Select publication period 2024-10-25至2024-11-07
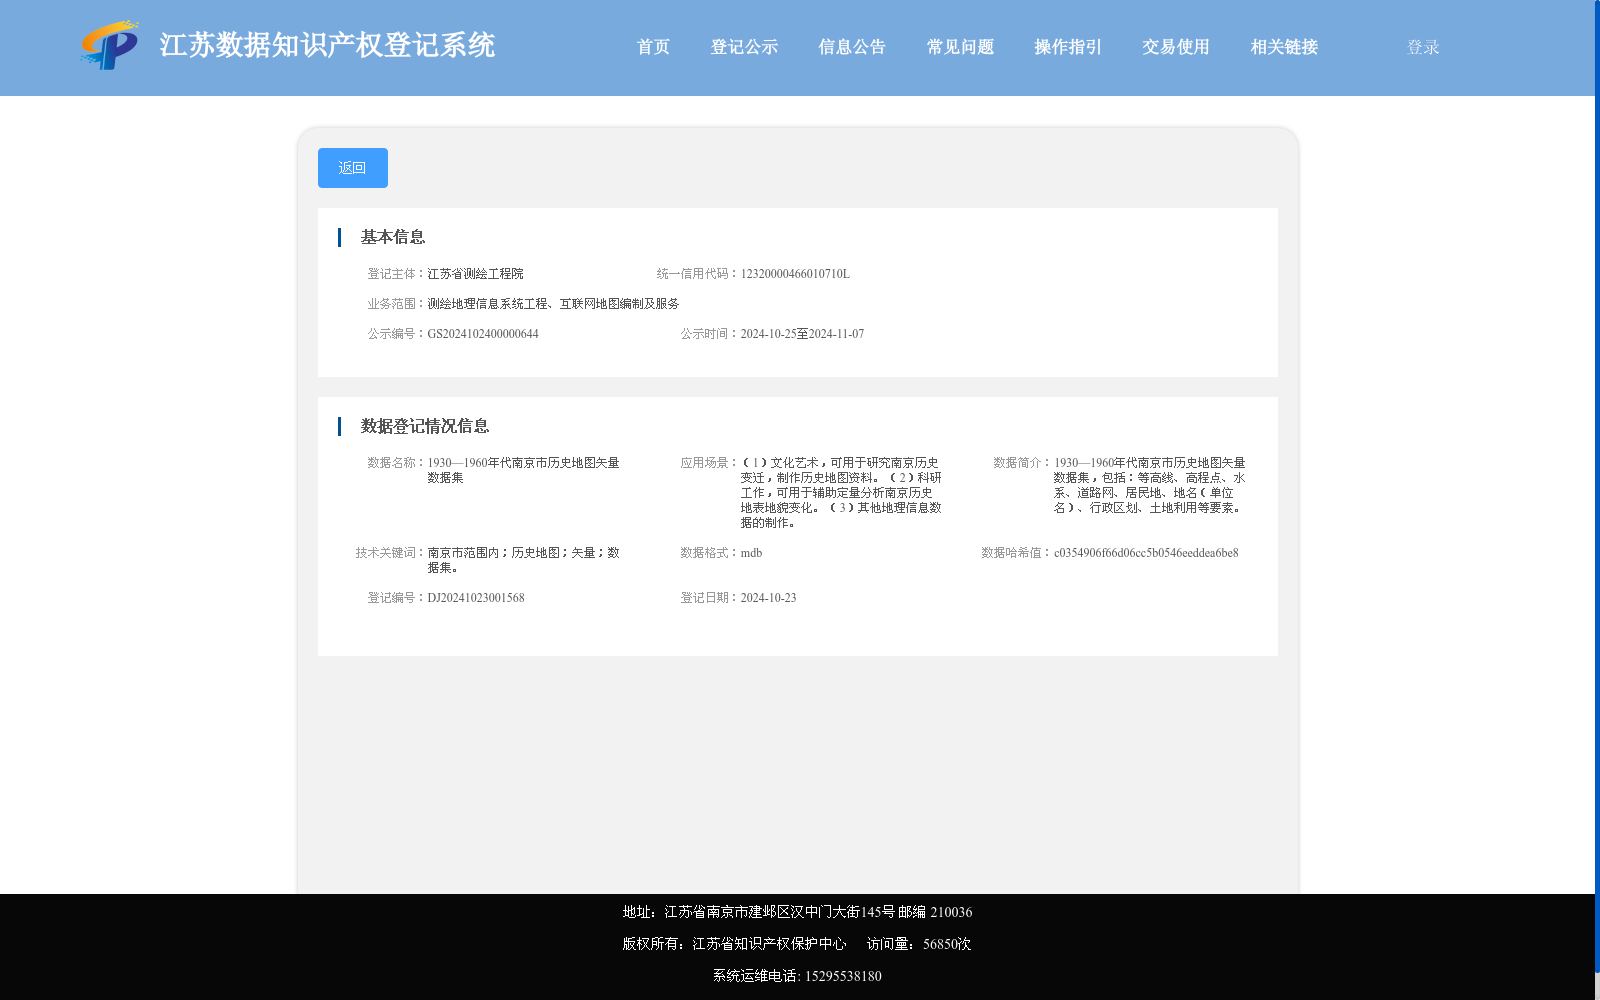Screen dimensions: 1600x1000 [x=802, y=334]
